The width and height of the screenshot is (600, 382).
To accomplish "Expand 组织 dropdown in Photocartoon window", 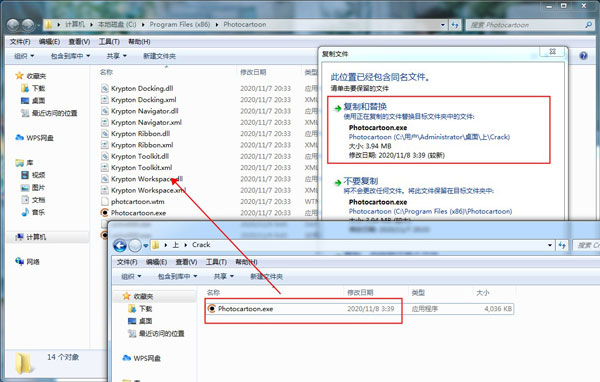I will coord(24,56).
